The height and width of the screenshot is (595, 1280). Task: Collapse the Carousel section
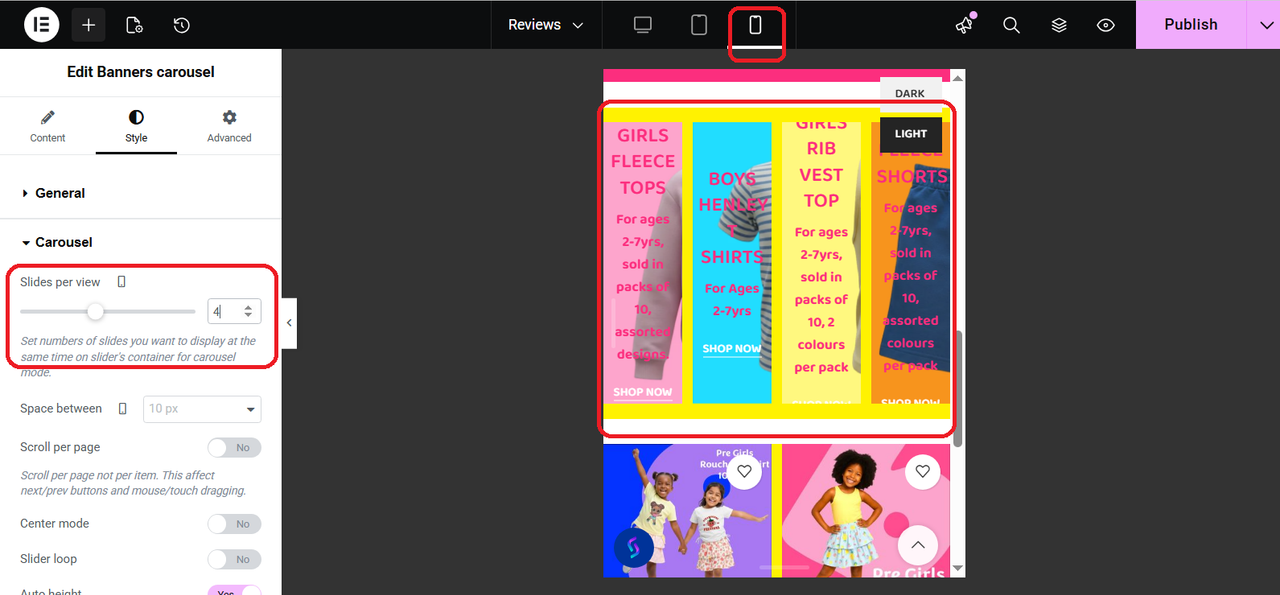coord(140,242)
